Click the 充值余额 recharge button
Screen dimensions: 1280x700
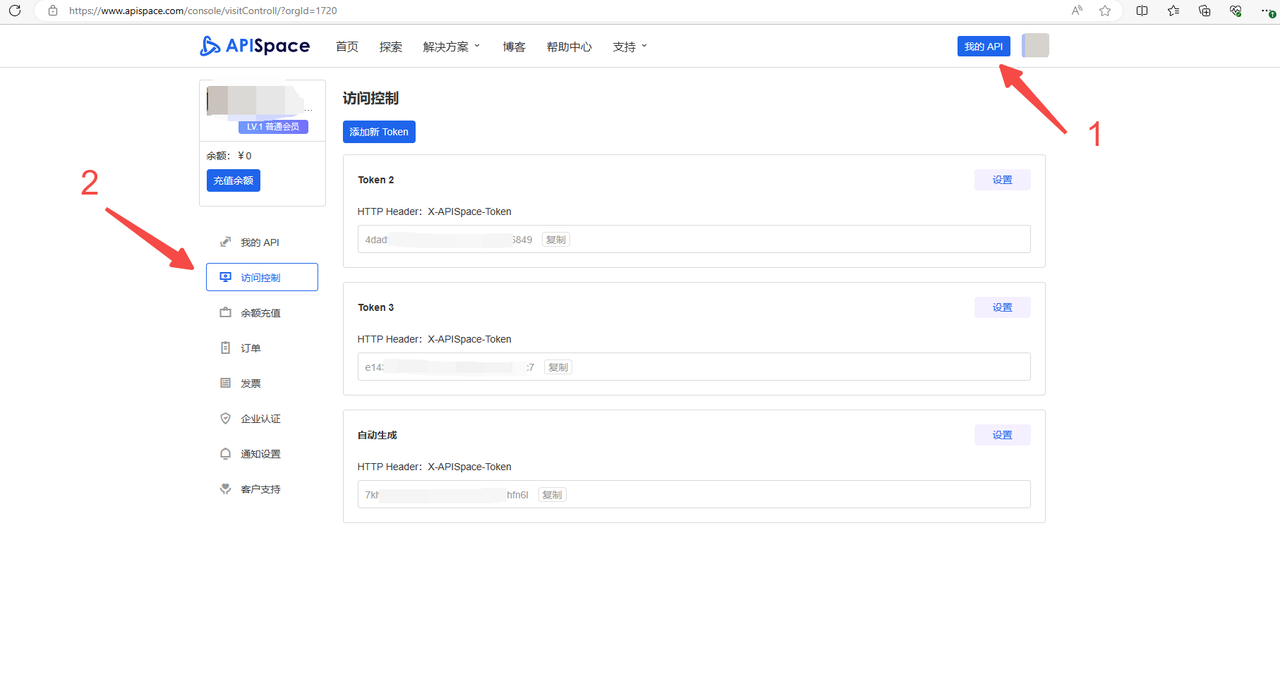[x=233, y=180]
